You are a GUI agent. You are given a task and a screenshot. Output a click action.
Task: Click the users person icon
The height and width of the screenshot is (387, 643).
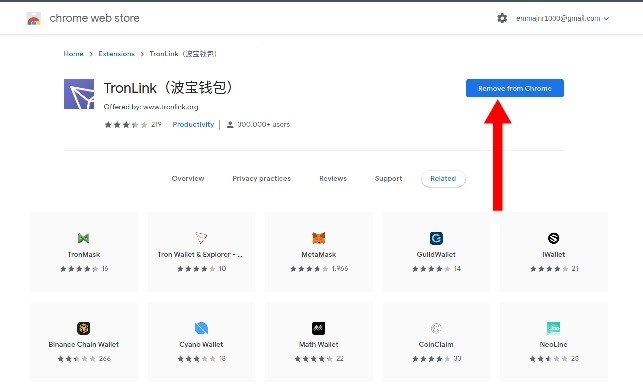tap(230, 124)
